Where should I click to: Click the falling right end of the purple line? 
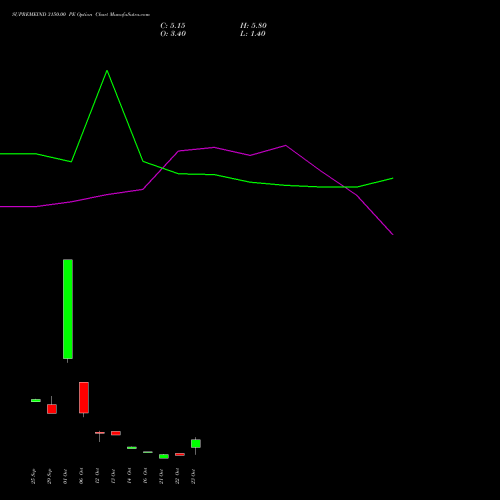tap(392, 234)
